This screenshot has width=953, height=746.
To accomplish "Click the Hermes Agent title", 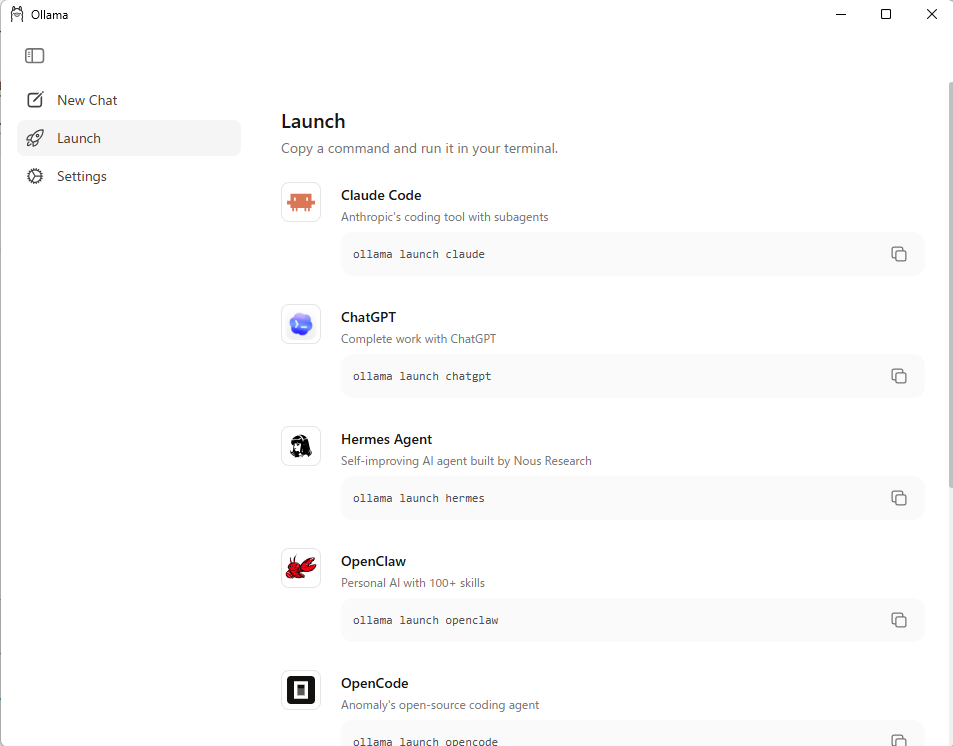I will (387, 440).
